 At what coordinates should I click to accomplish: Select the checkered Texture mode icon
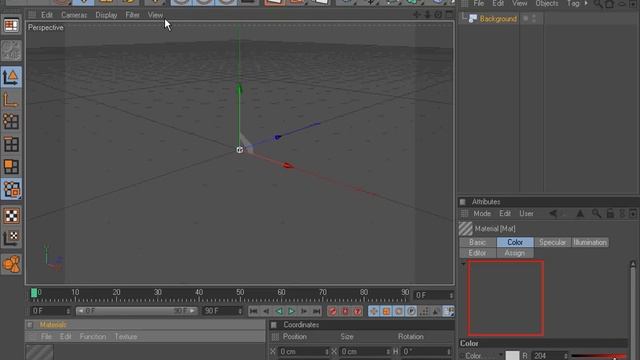11,216
